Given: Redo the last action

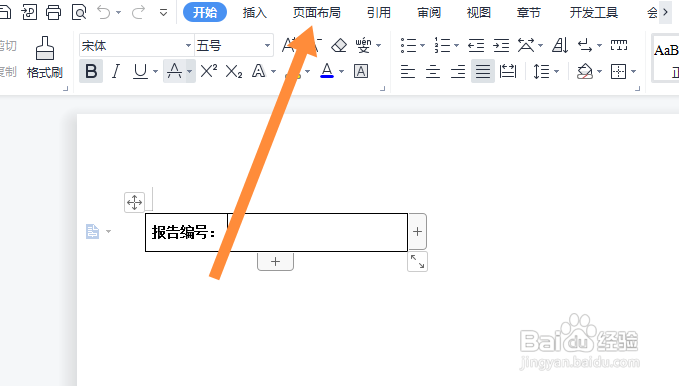Looking at the screenshot, I should (x=138, y=12).
